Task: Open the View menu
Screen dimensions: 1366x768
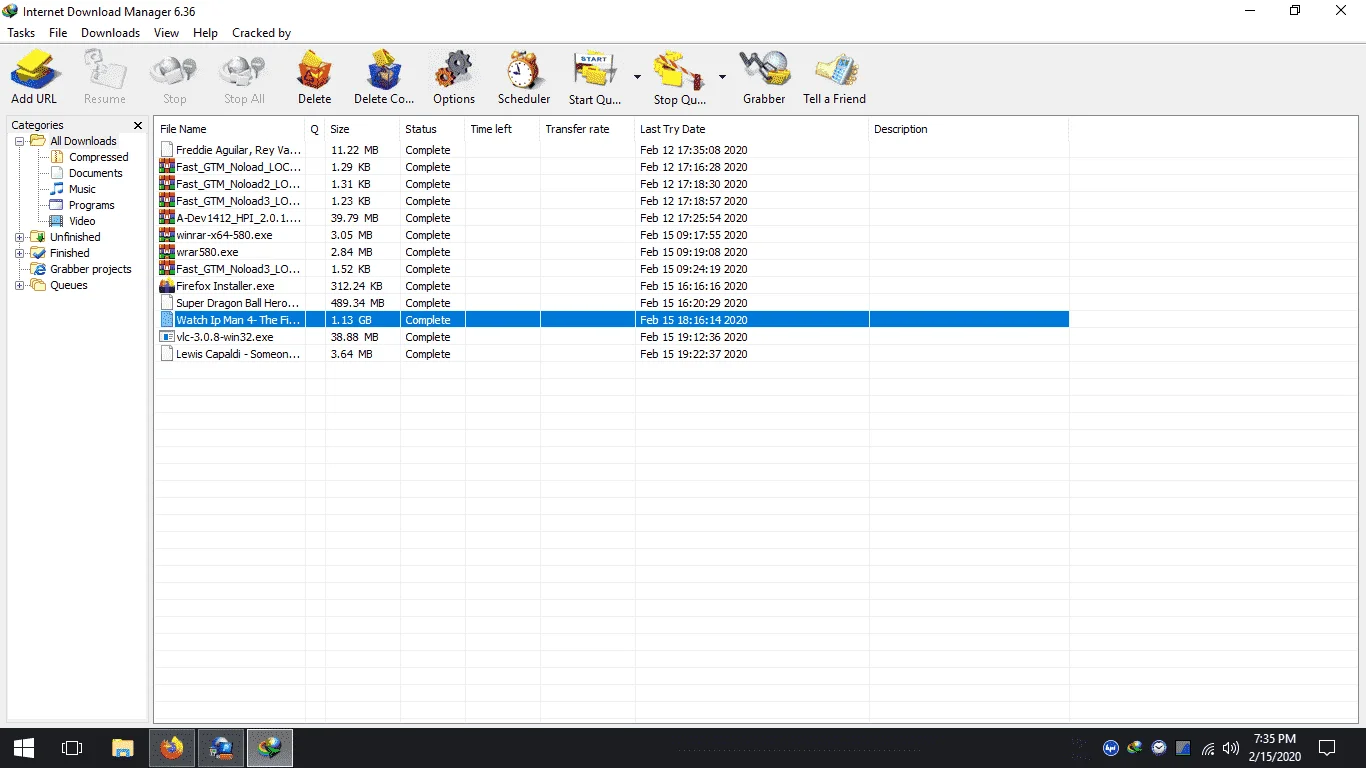Action: click(x=167, y=33)
